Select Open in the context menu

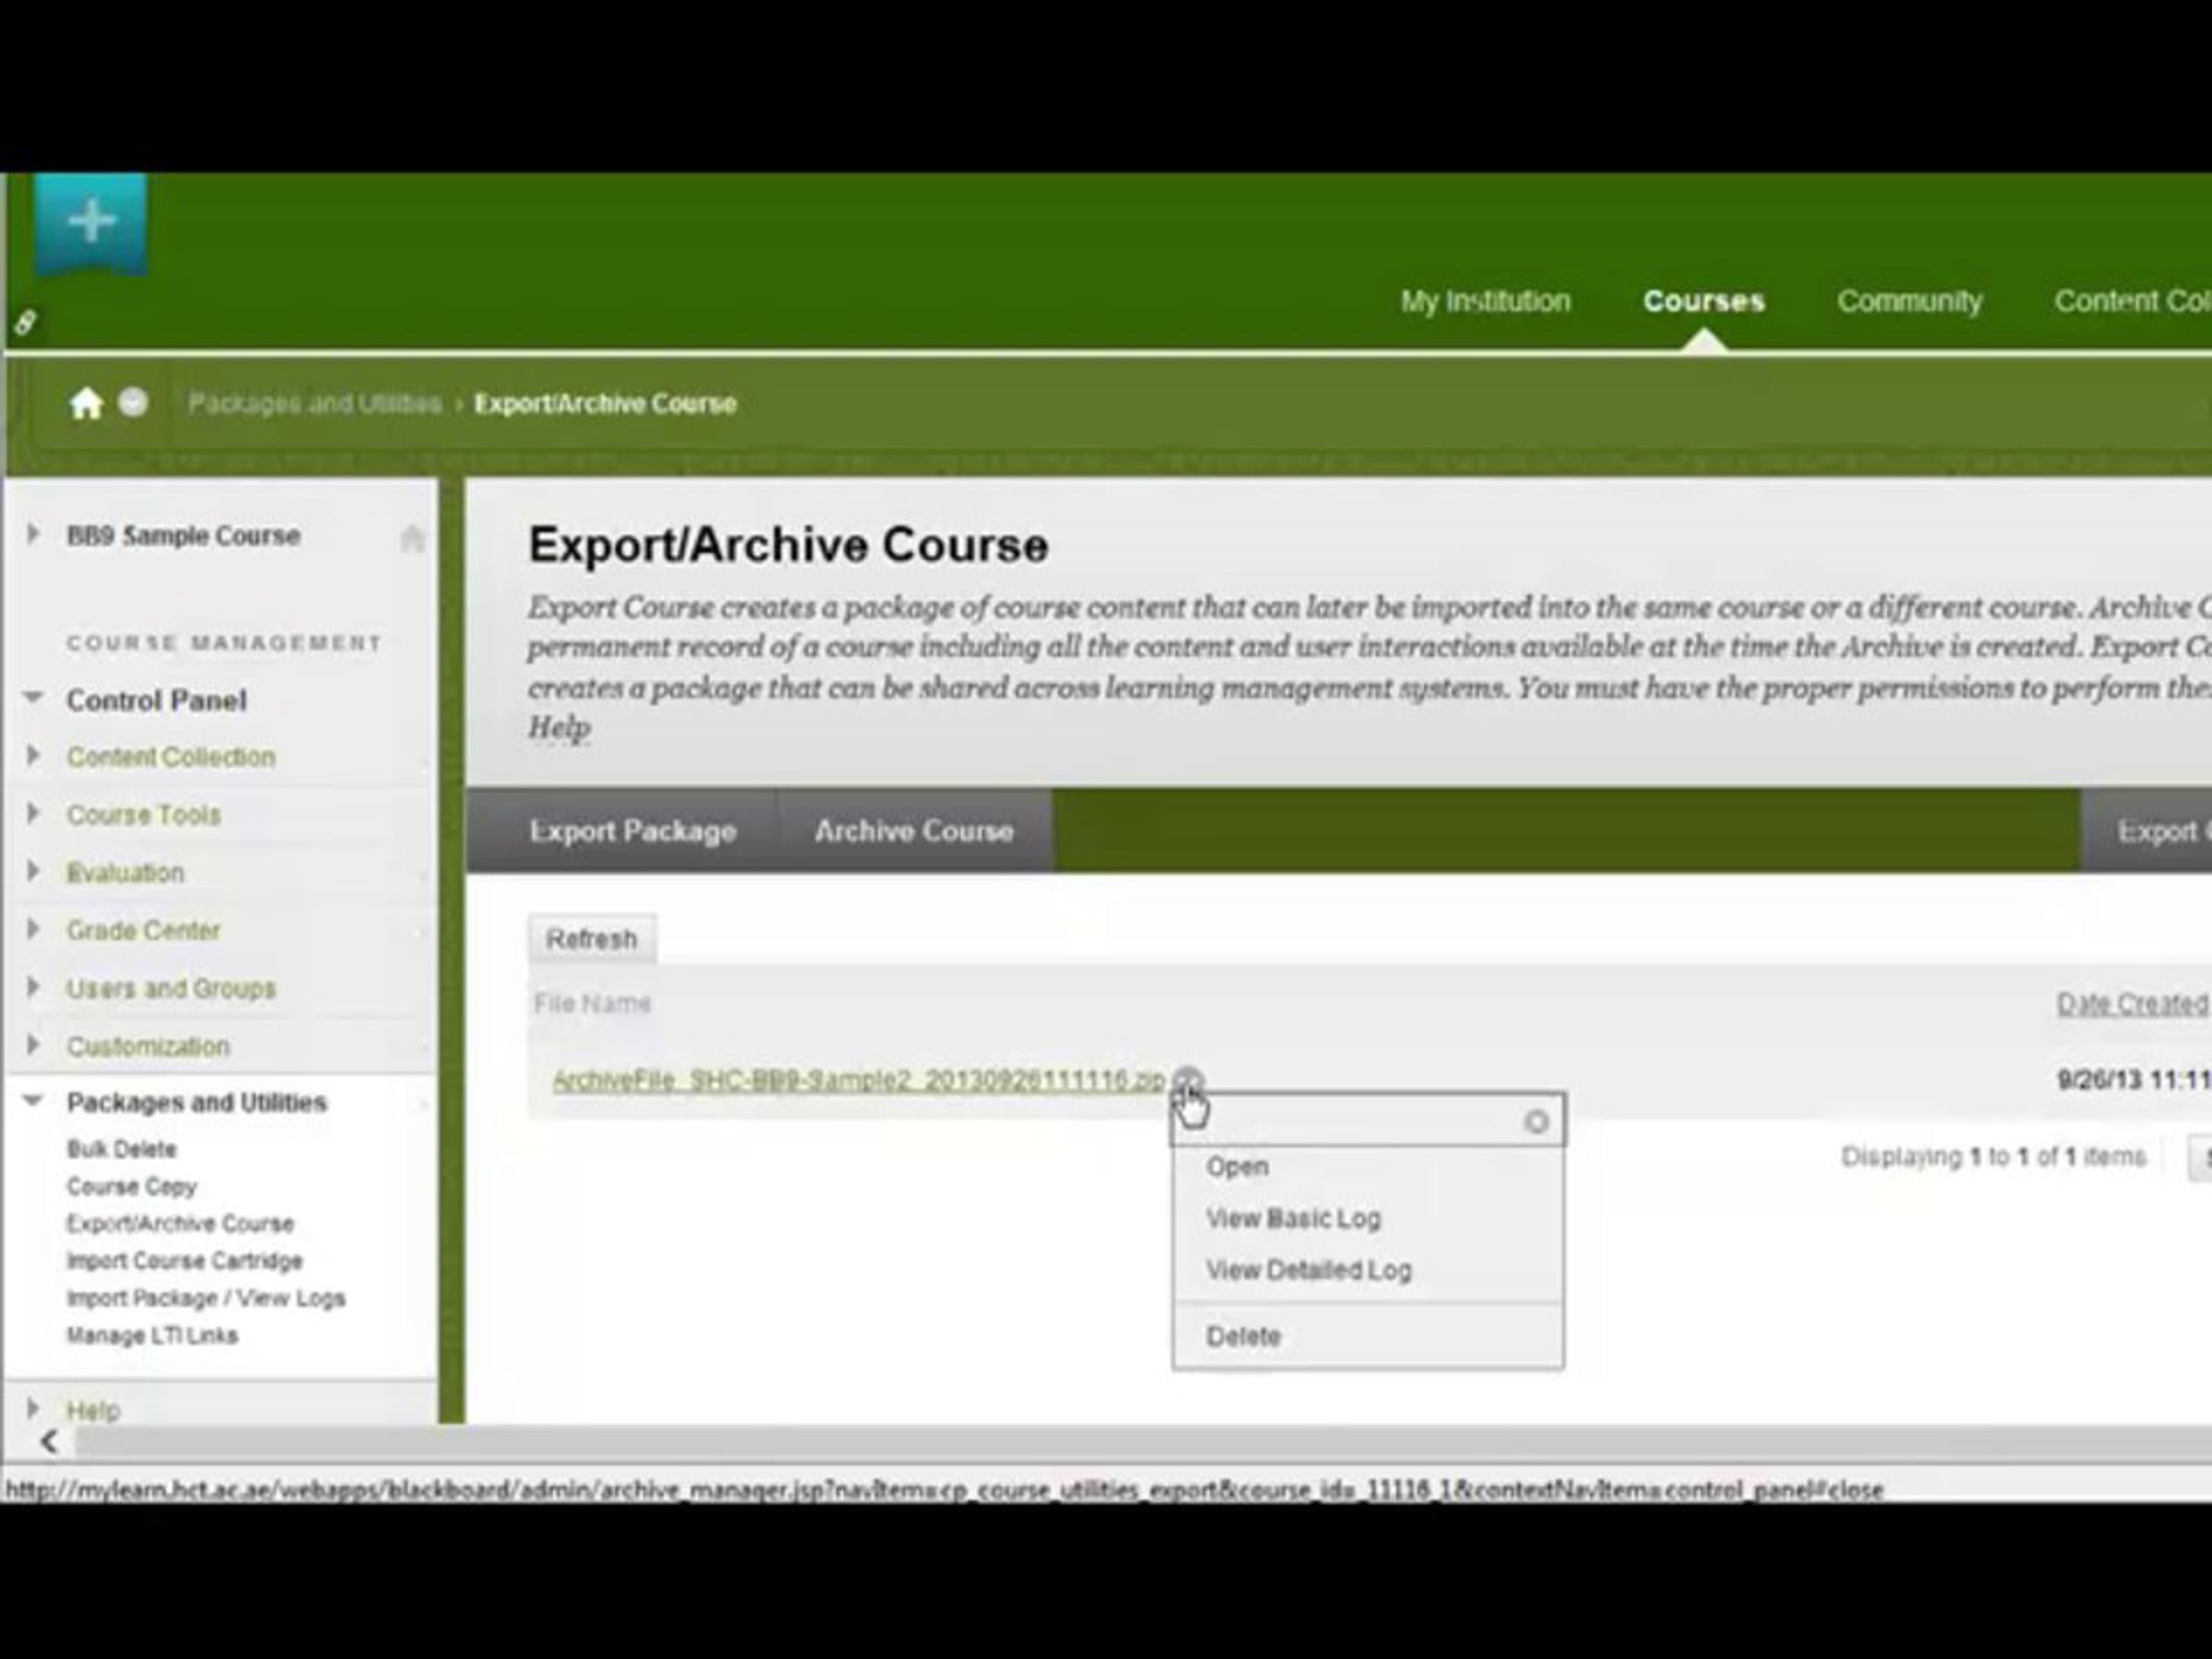click(x=1237, y=1166)
